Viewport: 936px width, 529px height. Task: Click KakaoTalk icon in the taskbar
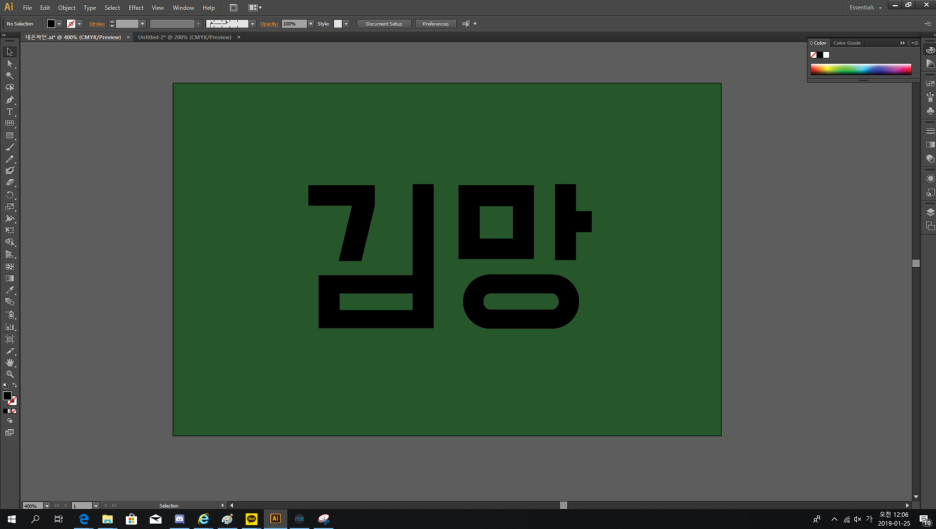tap(251, 519)
